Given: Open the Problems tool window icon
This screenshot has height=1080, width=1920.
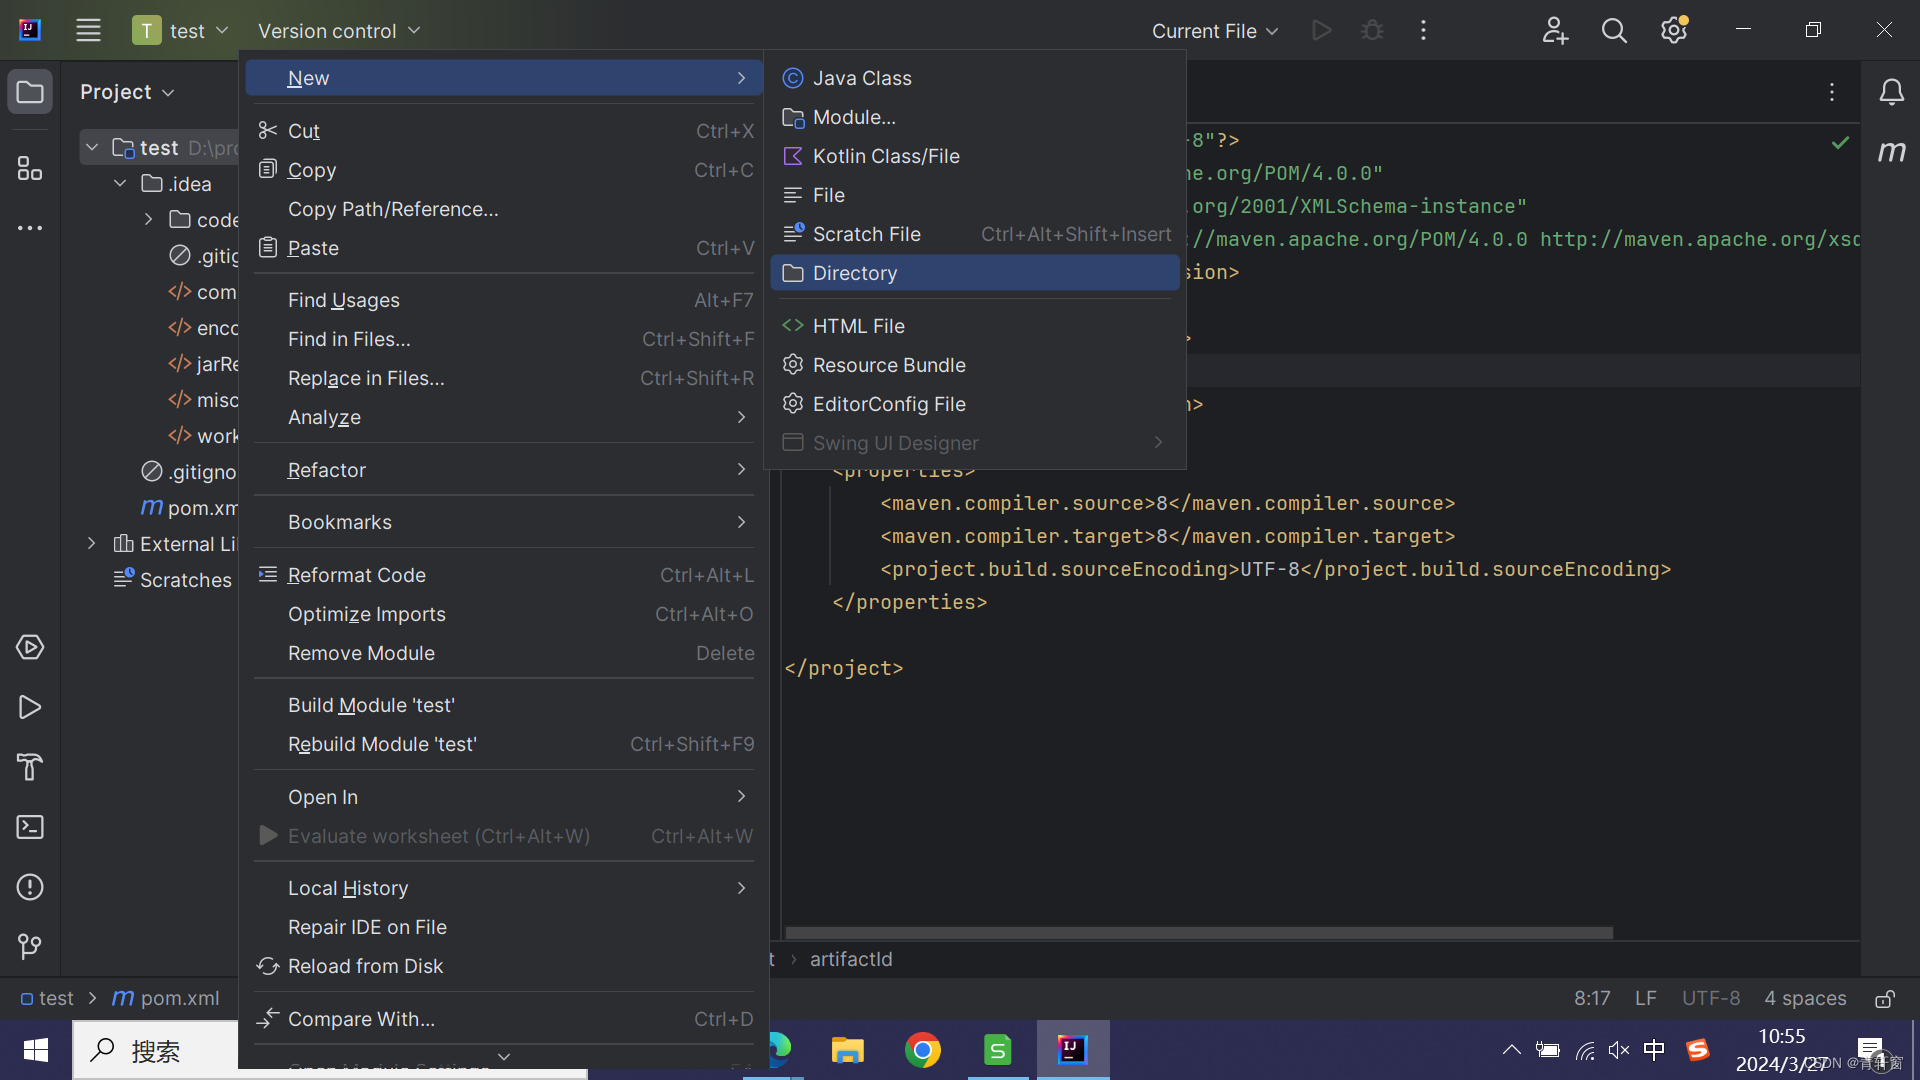Looking at the screenshot, I should click(30, 887).
